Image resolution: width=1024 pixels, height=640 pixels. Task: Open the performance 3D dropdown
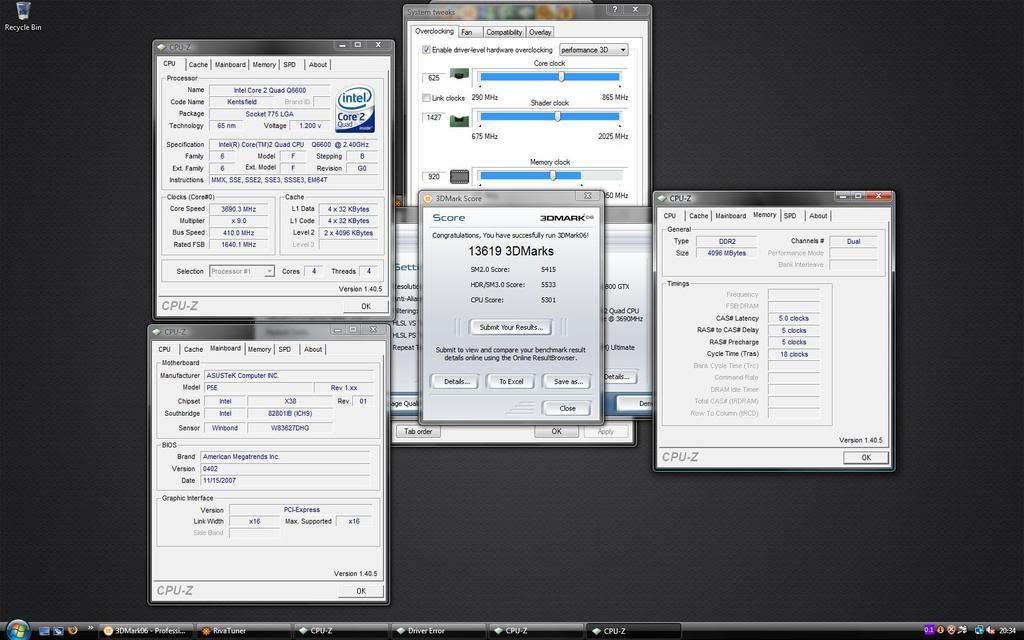(x=594, y=50)
